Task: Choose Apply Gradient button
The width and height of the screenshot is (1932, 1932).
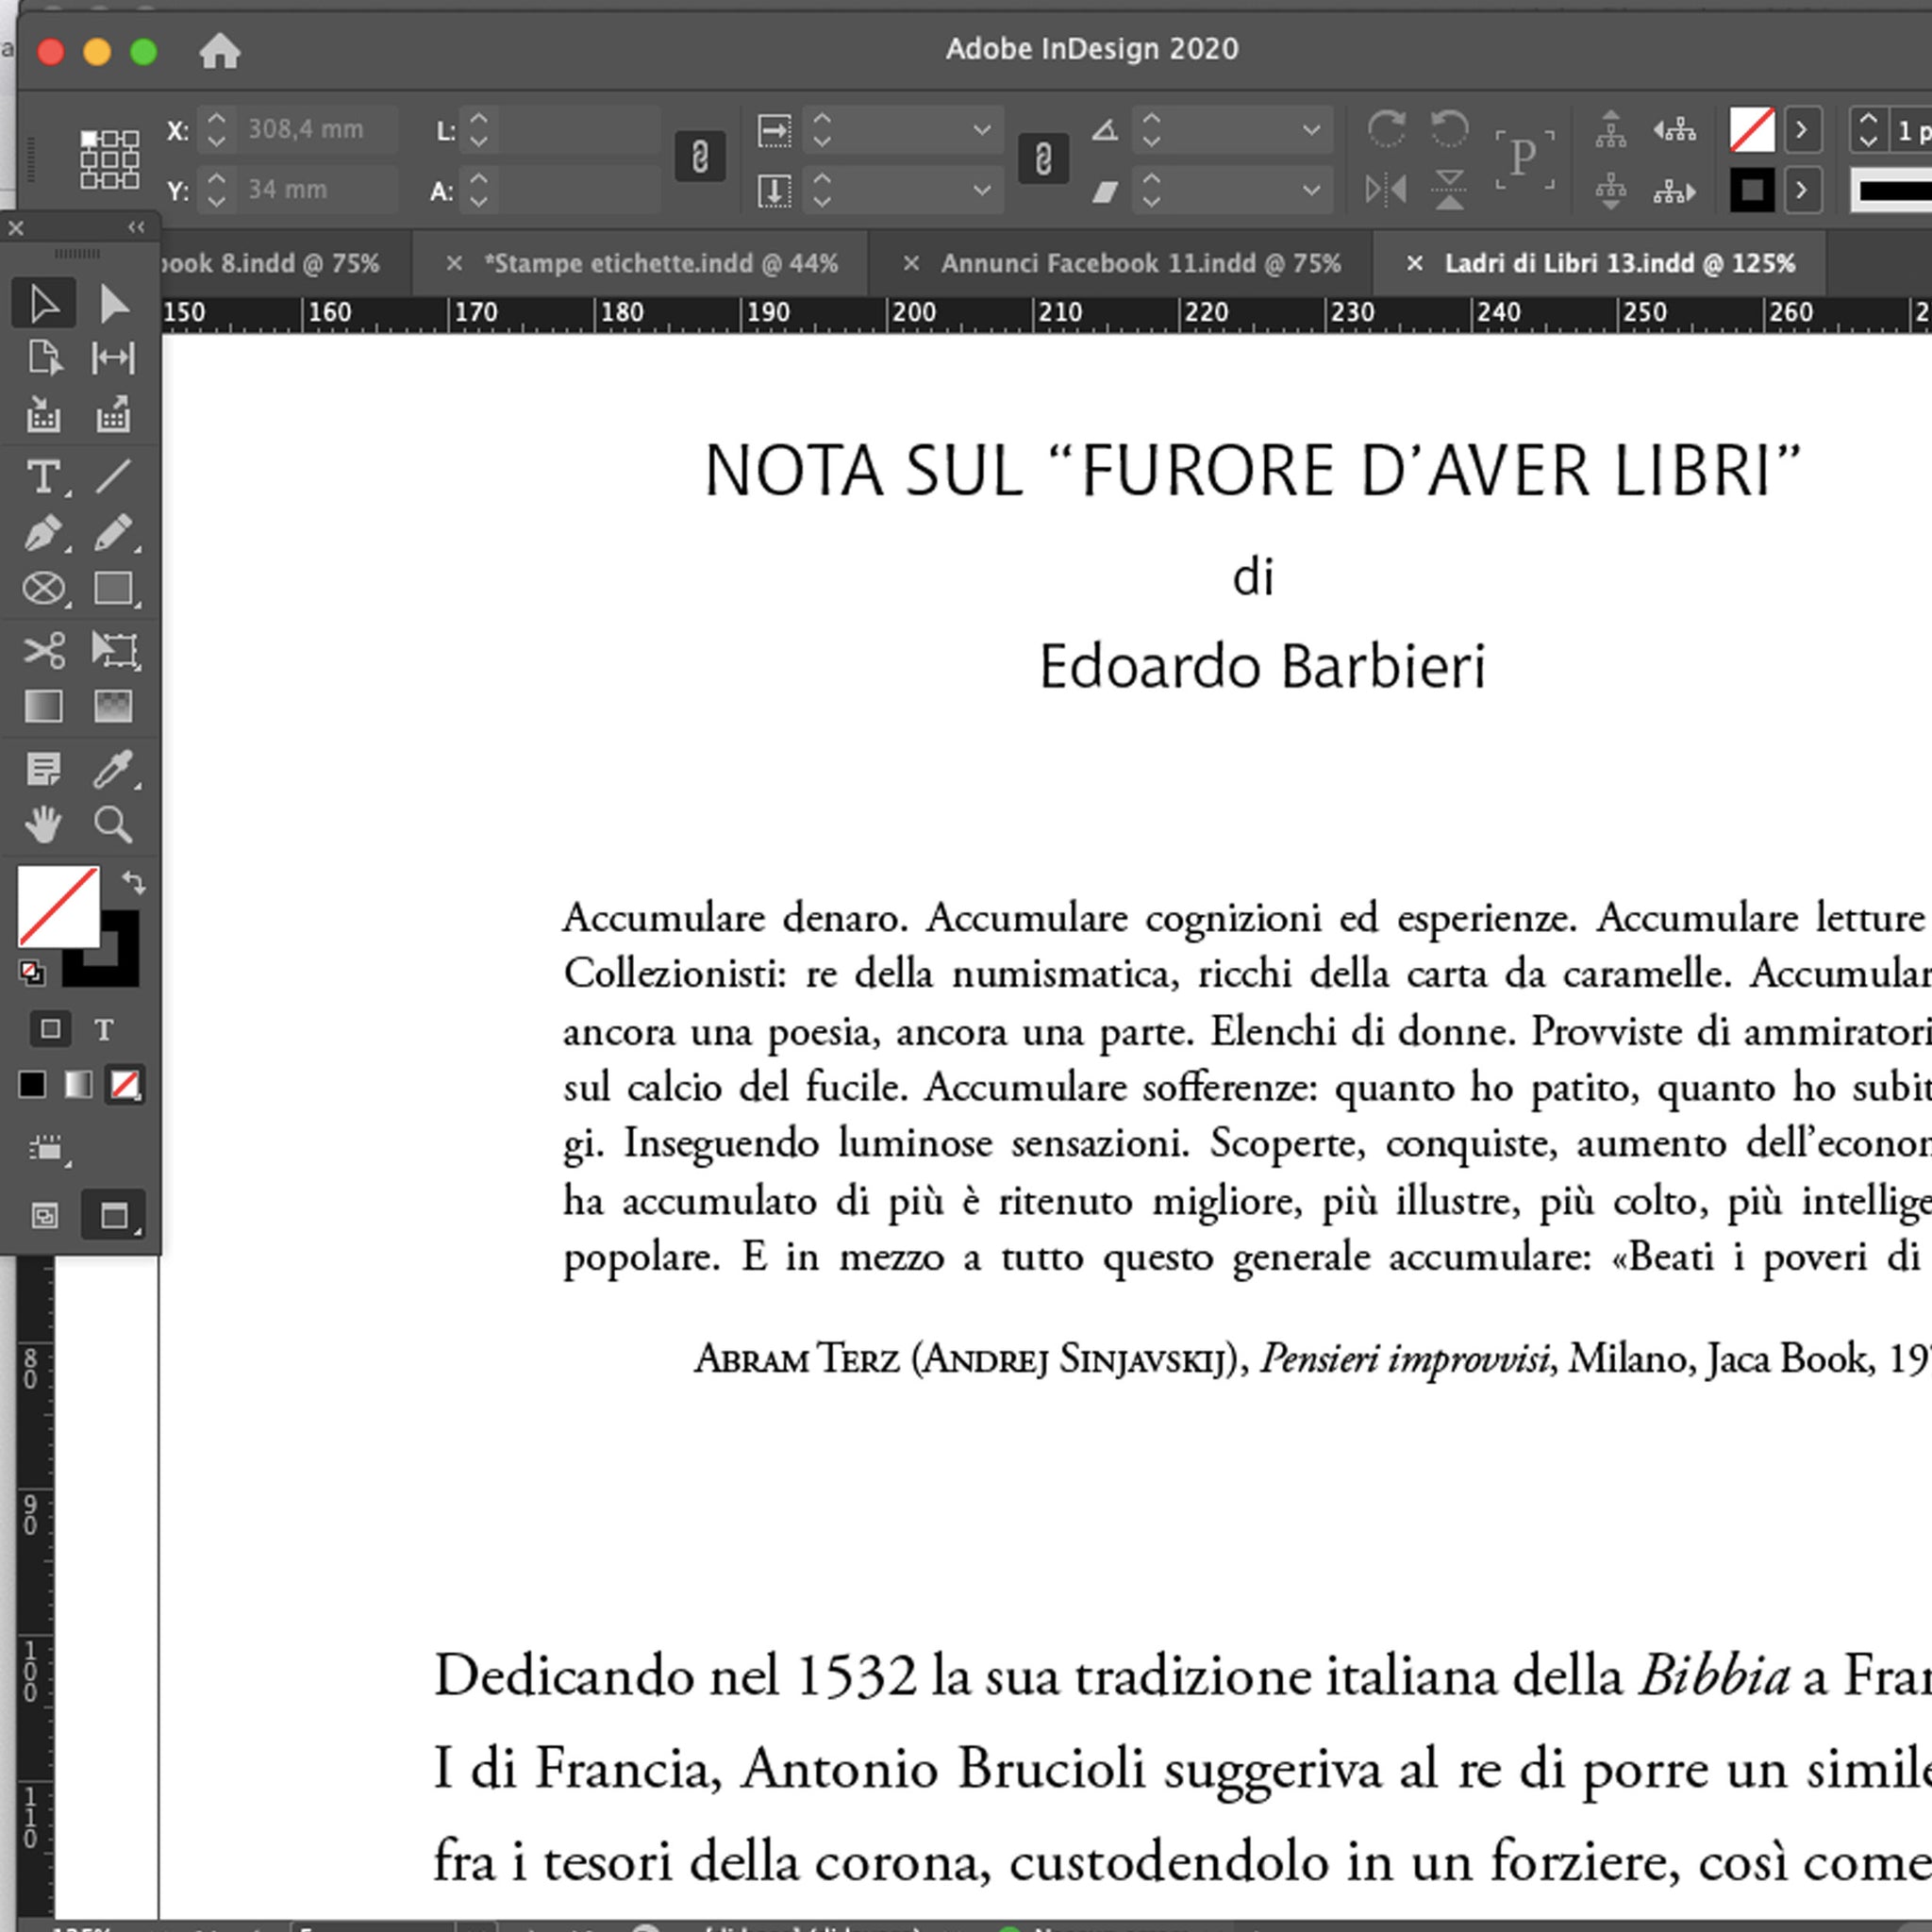Action: point(78,1085)
